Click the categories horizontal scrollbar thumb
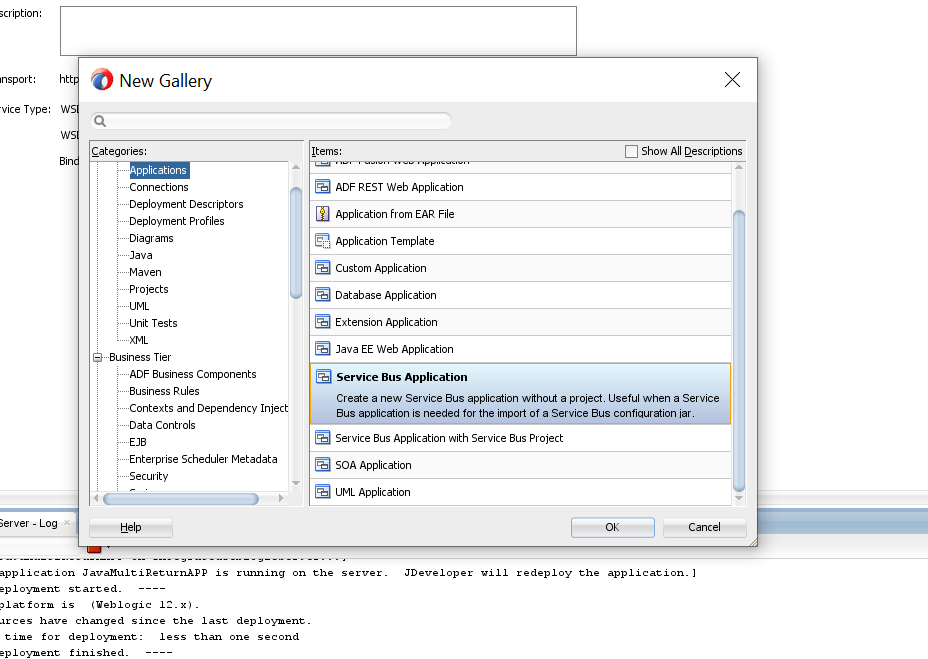The height and width of the screenshot is (659, 928). (x=181, y=499)
